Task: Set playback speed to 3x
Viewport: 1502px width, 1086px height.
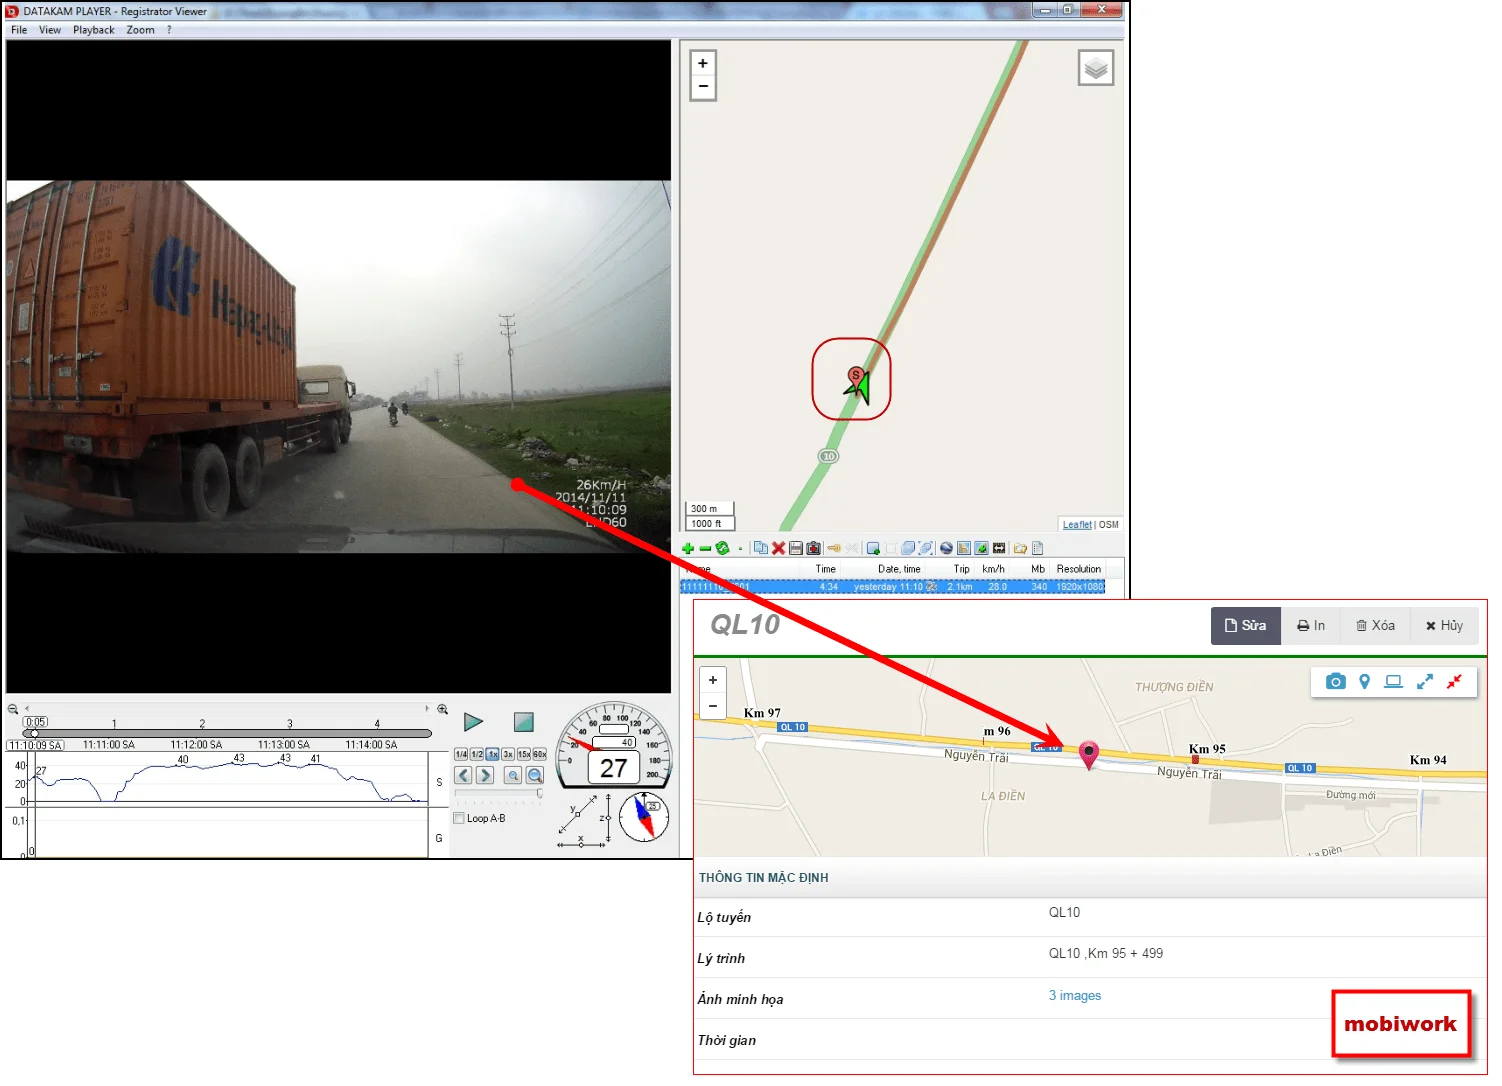Action: (508, 754)
